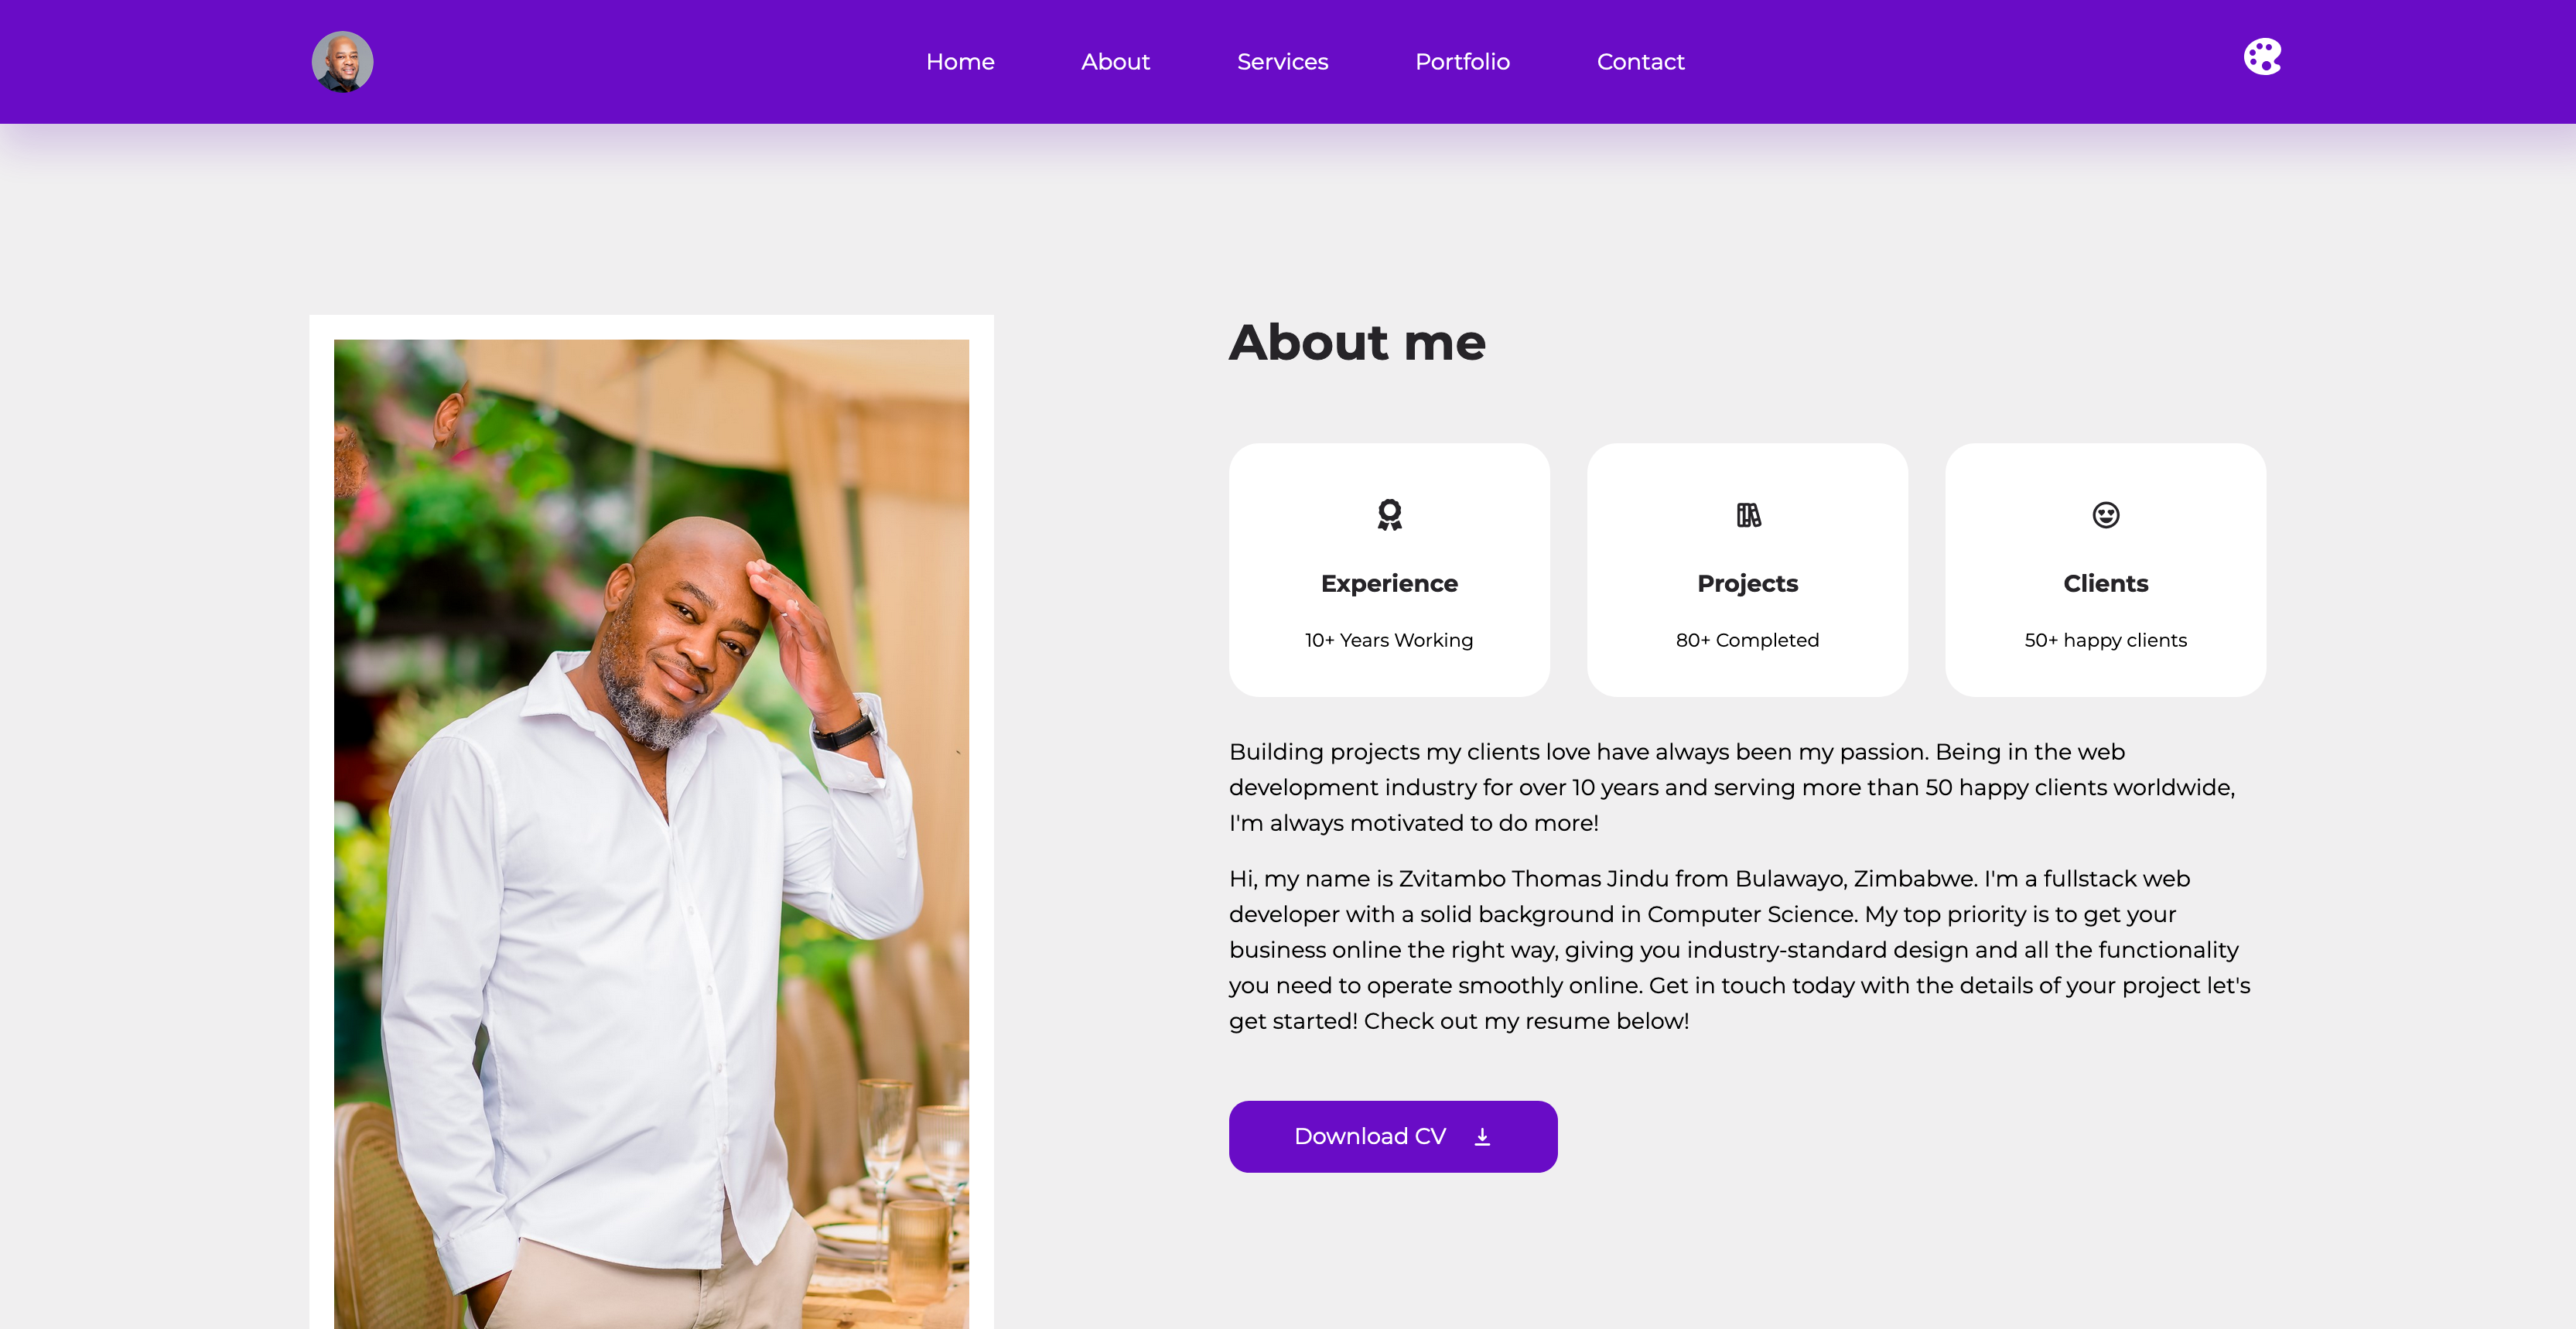Click the '80+ Completed' text
The height and width of the screenshot is (1329, 2576).
1747,640
